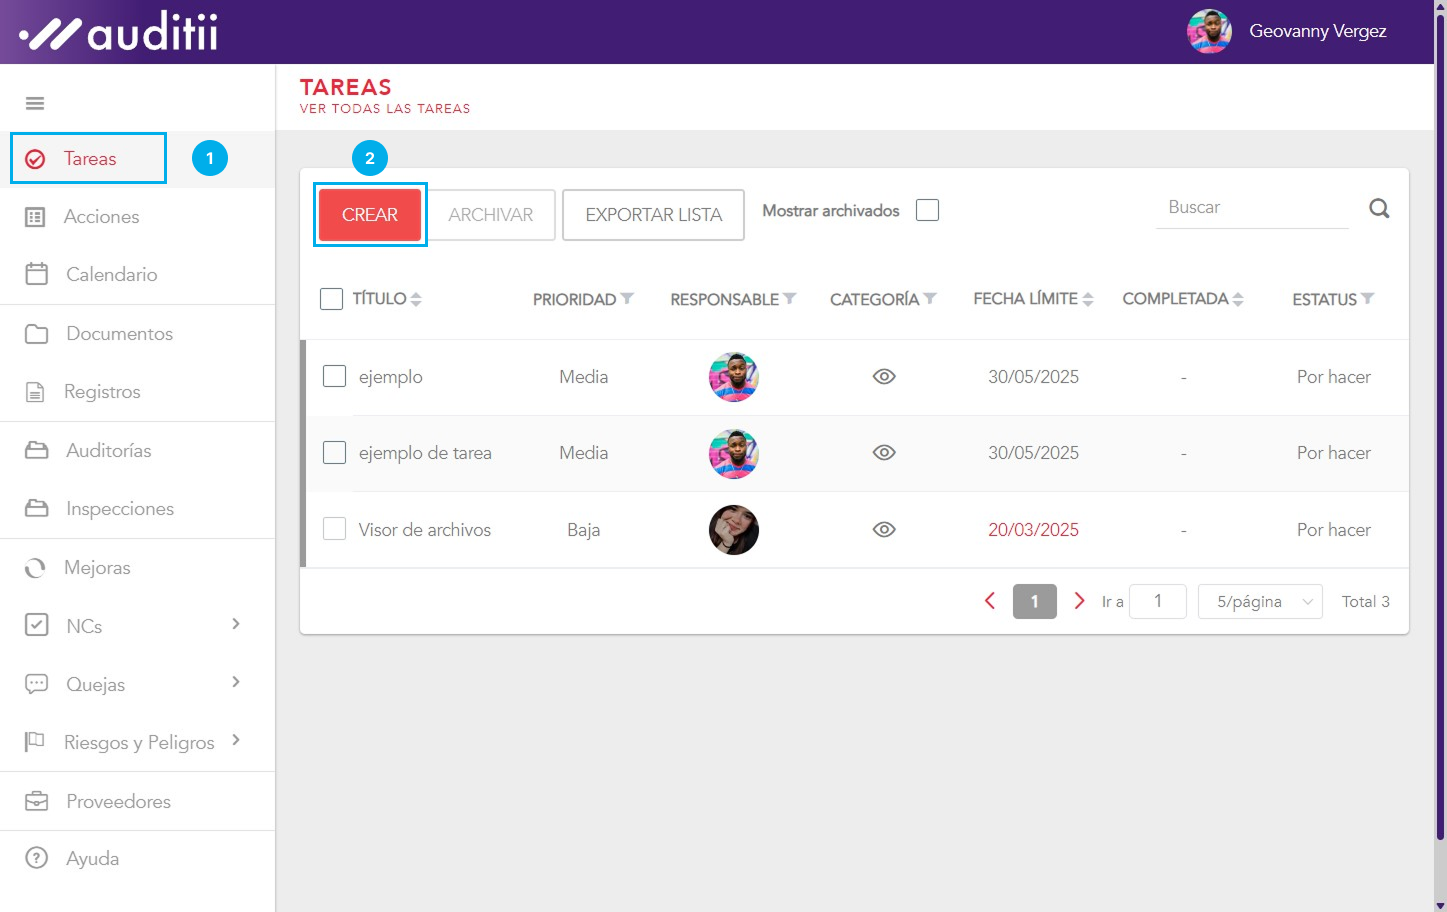Open Documentos in the sidebar
Viewport: 1447px width, 912px height.
[119, 333]
